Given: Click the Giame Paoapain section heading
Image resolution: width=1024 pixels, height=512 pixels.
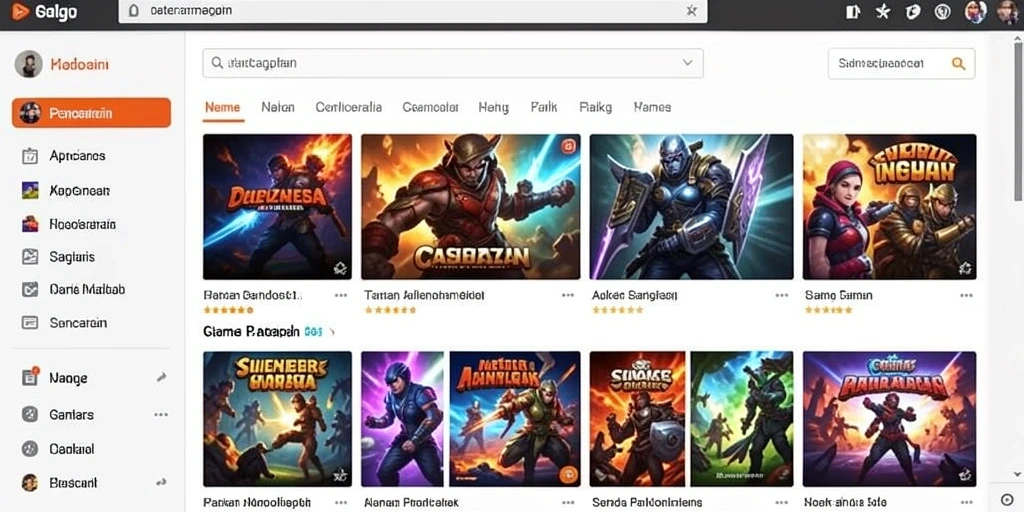Looking at the screenshot, I should click(251, 332).
